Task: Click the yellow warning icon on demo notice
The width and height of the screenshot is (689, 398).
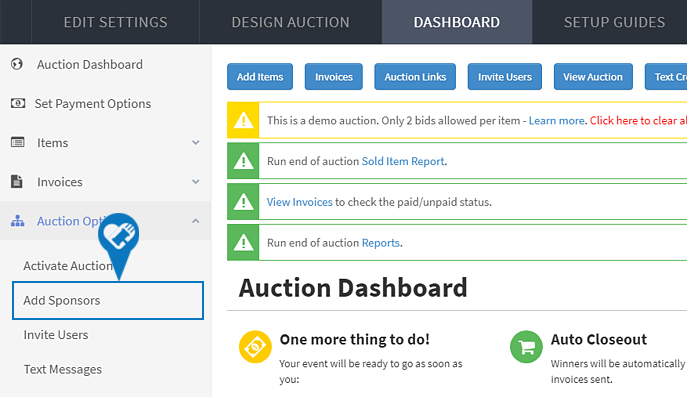Action: pos(243,120)
